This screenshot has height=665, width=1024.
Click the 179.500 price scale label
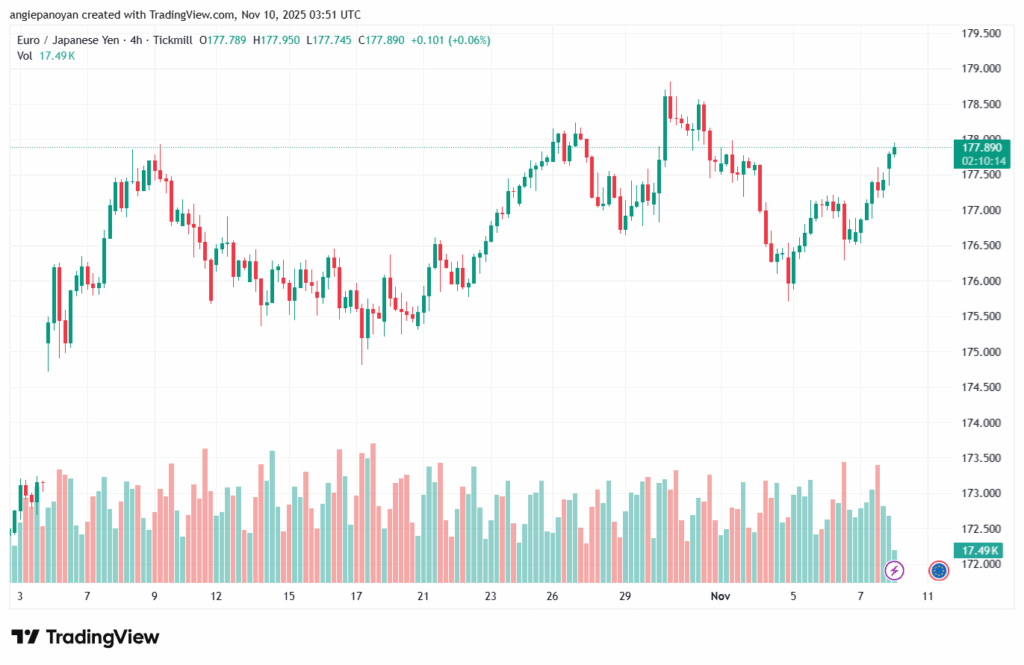coord(981,33)
